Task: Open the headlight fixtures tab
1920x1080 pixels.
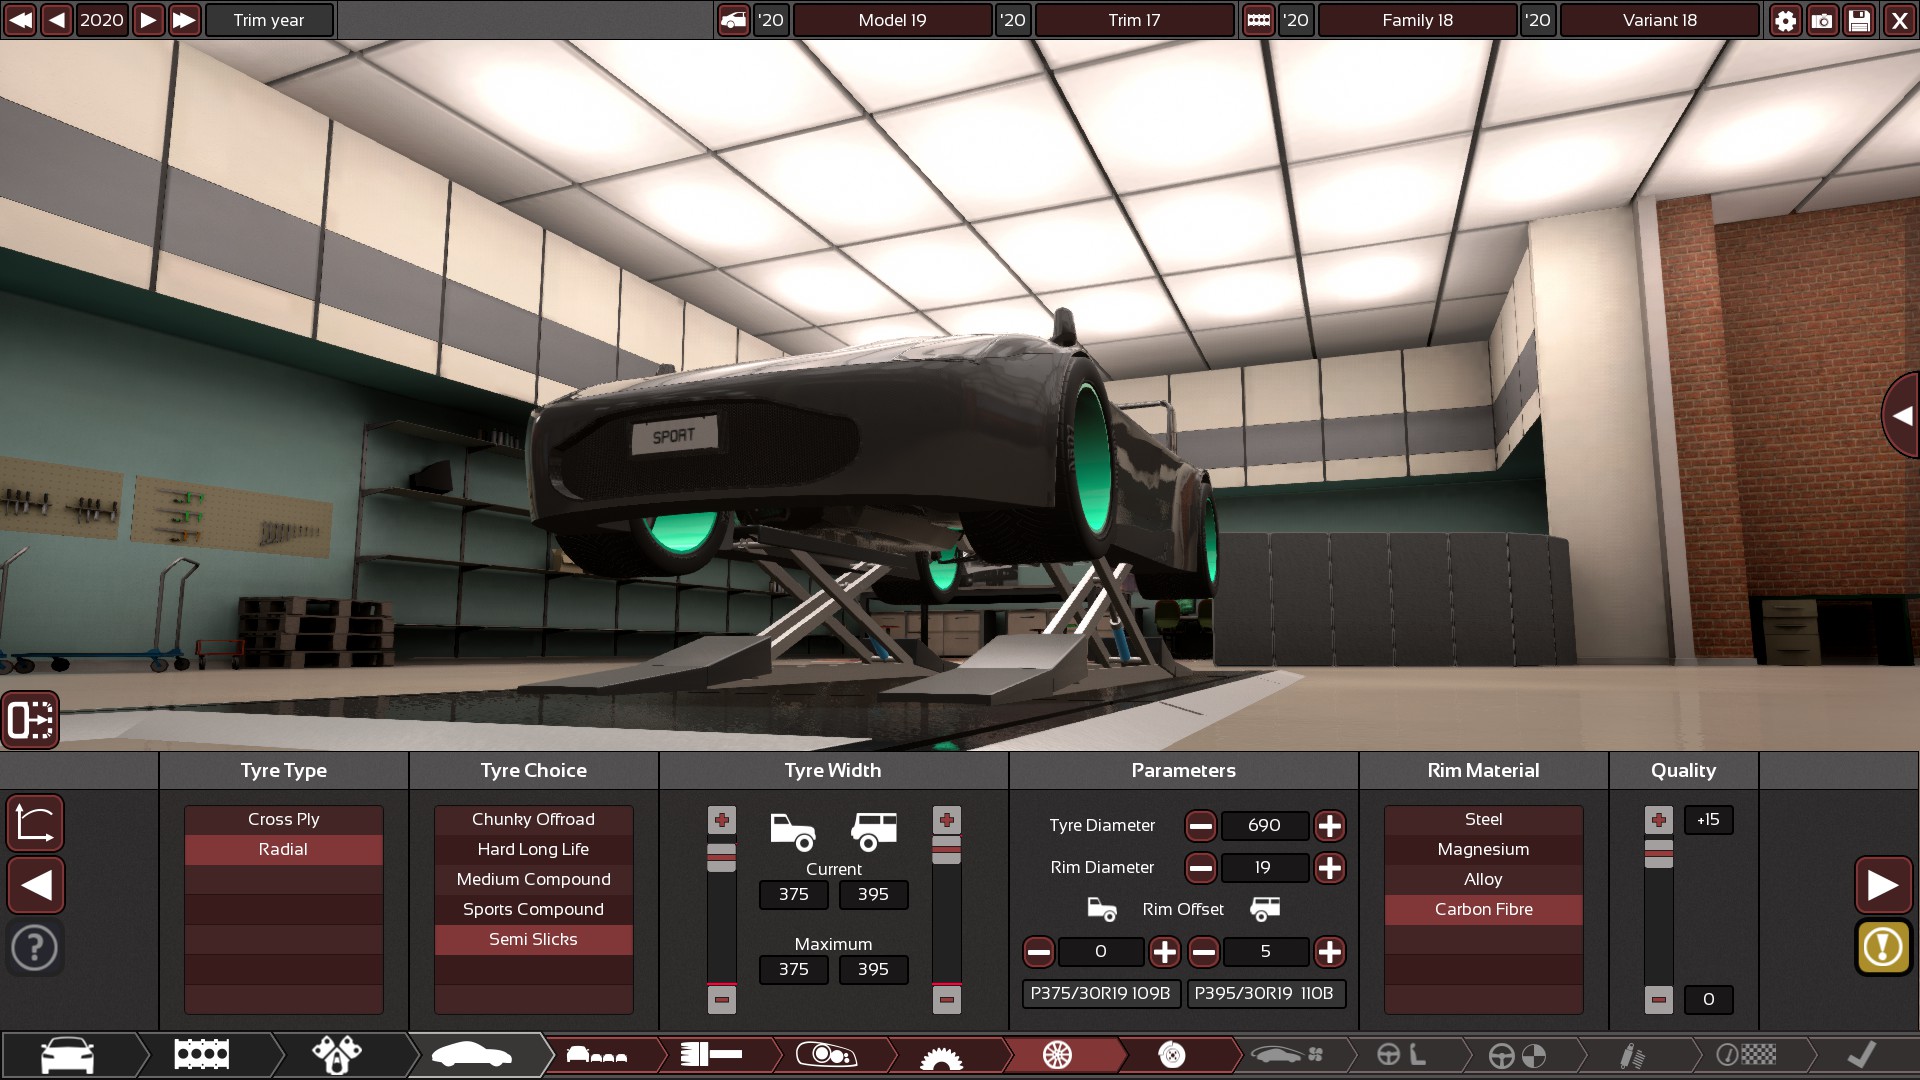Action: (826, 1055)
